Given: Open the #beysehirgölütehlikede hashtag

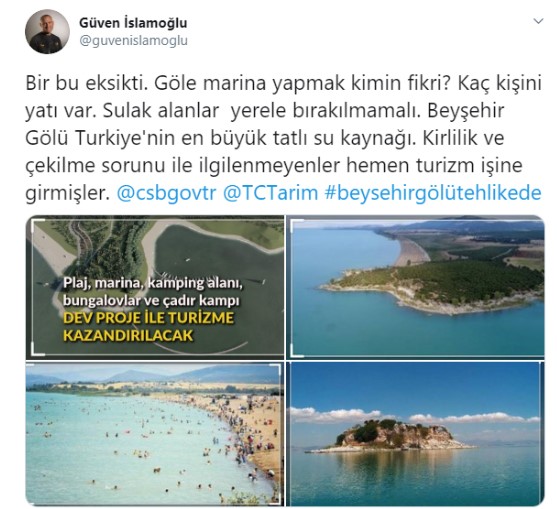Looking at the screenshot, I should click(x=433, y=193).
